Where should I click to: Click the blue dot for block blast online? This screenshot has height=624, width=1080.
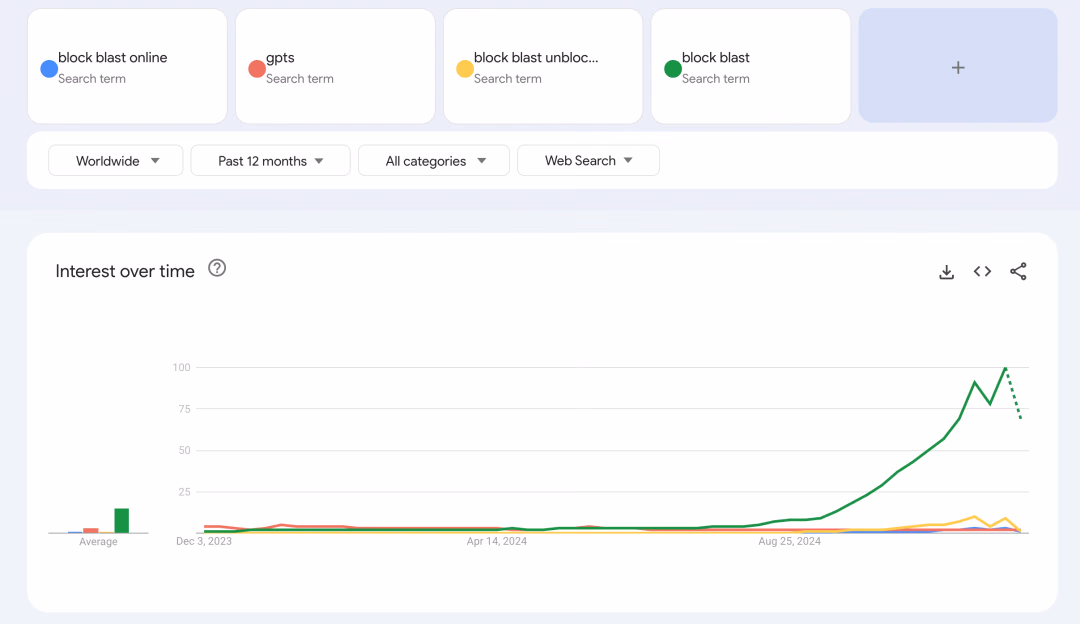[49, 69]
